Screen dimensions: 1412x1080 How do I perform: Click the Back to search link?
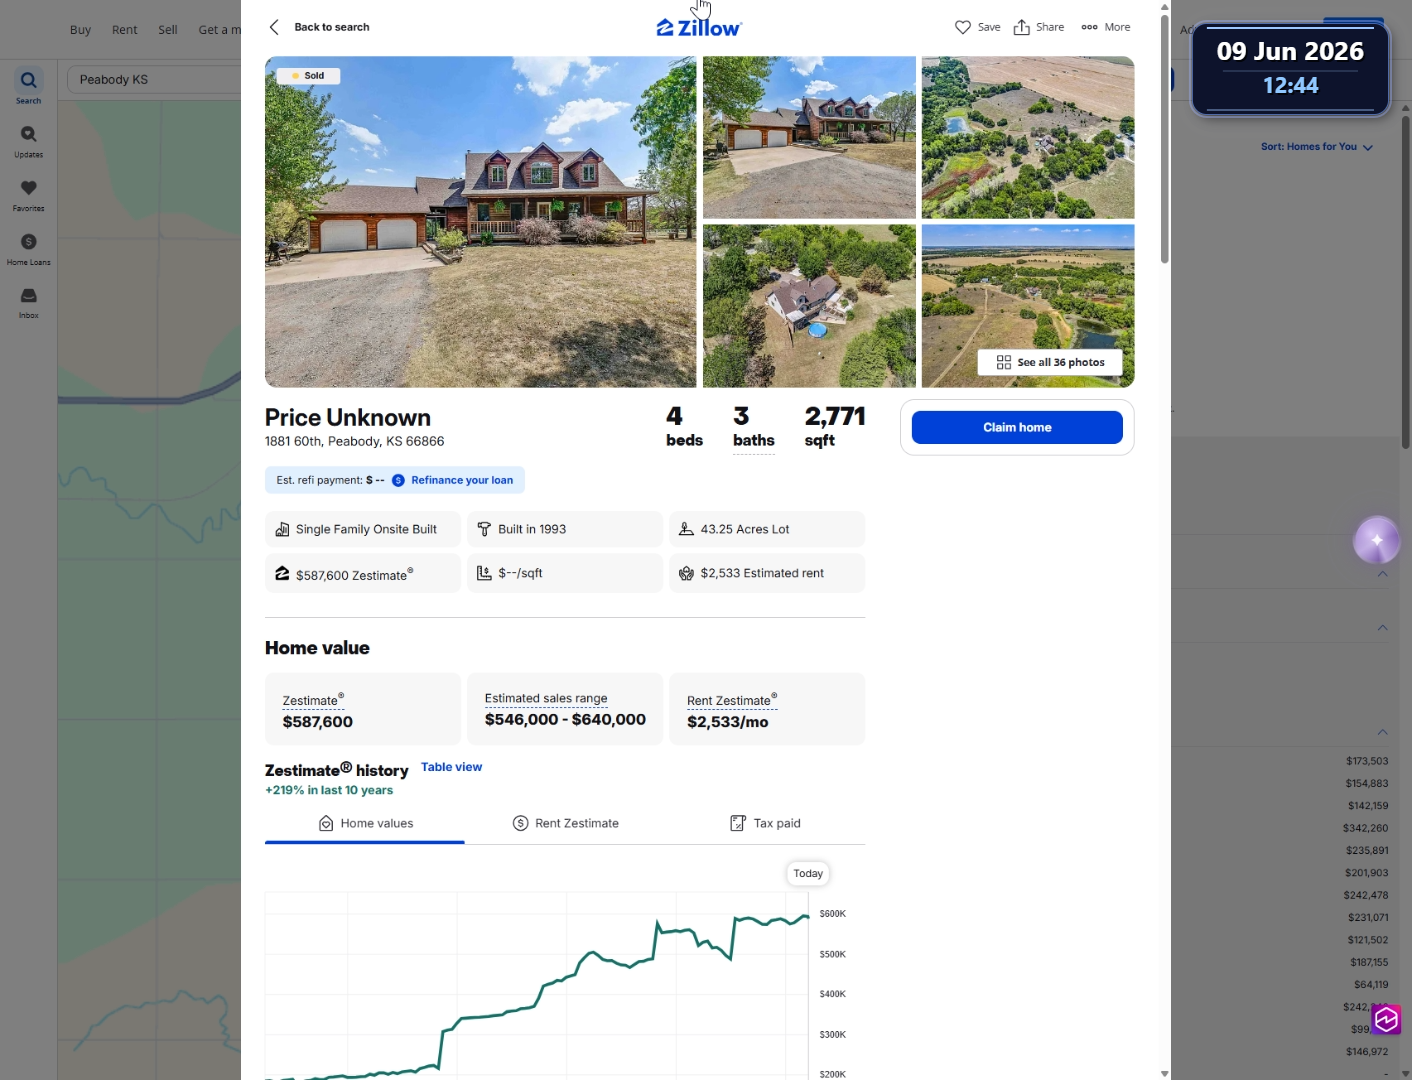click(332, 27)
